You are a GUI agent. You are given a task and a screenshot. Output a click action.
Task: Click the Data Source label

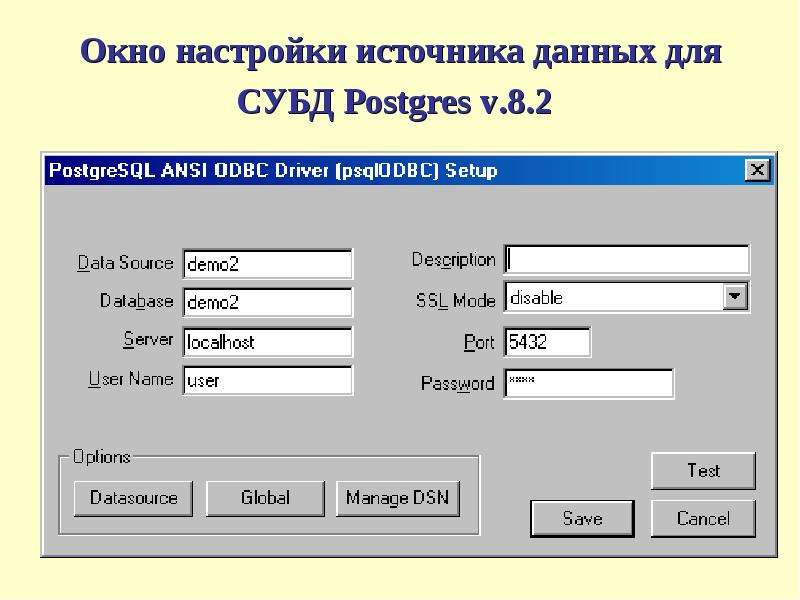click(x=125, y=263)
